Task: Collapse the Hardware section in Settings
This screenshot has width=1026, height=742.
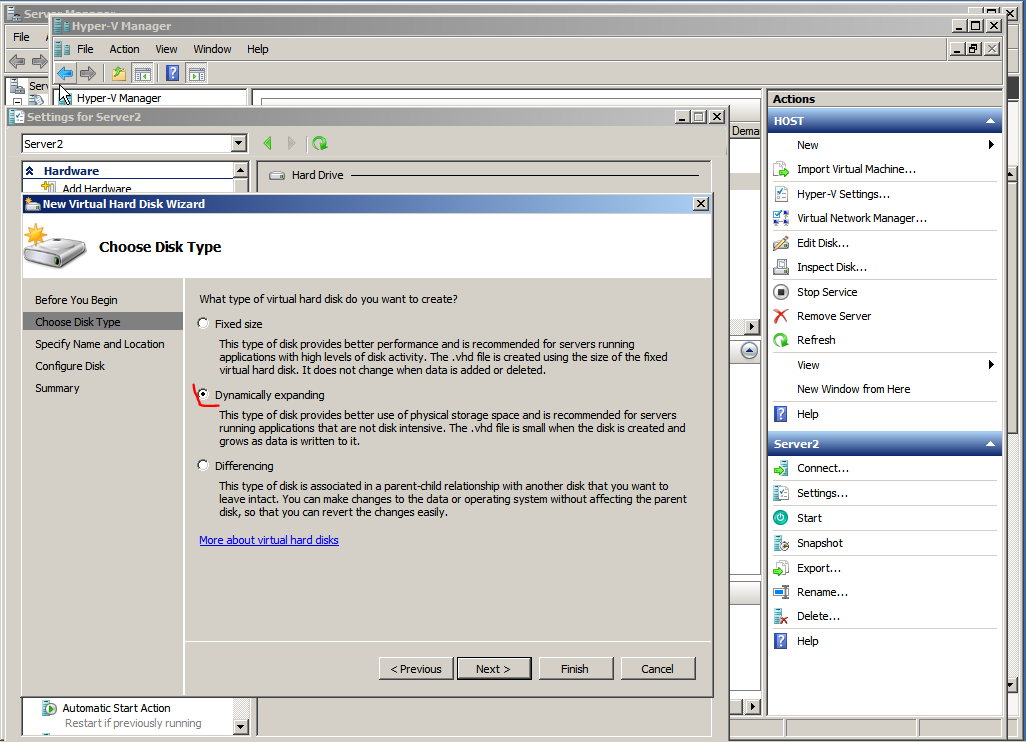Action: (30, 171)
